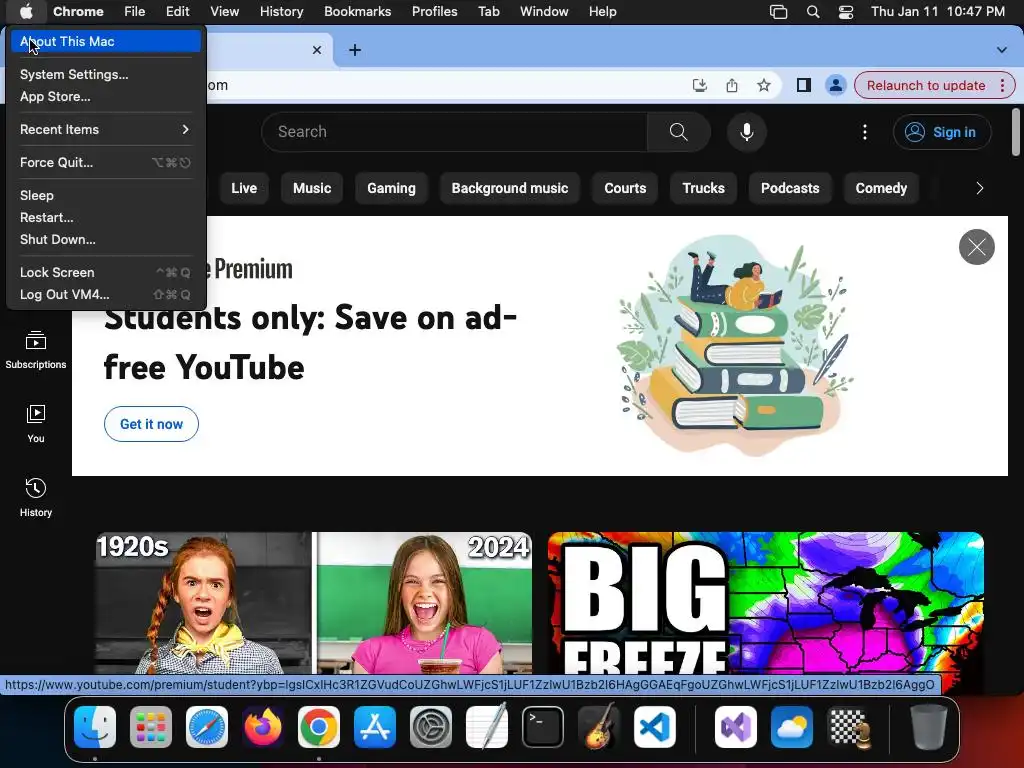Open the Bookmarks menu

pyautogui.click(x=357, y=11)
